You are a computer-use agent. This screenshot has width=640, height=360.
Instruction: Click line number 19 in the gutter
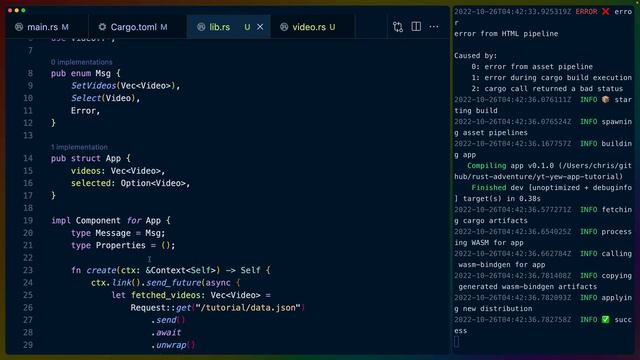click(28, 220)
